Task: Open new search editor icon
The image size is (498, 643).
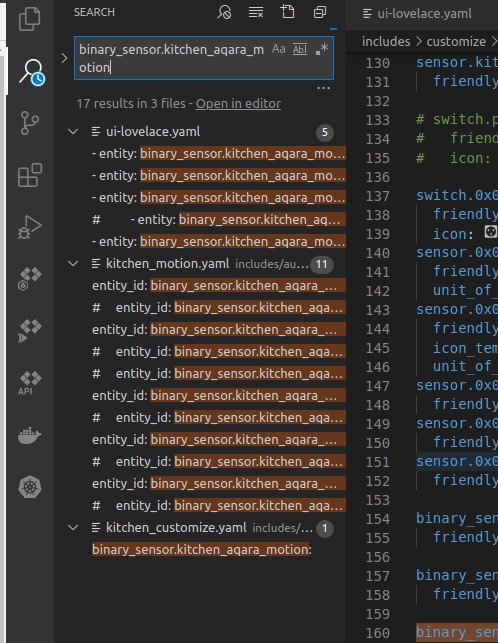Action: [x=288, y=12]
